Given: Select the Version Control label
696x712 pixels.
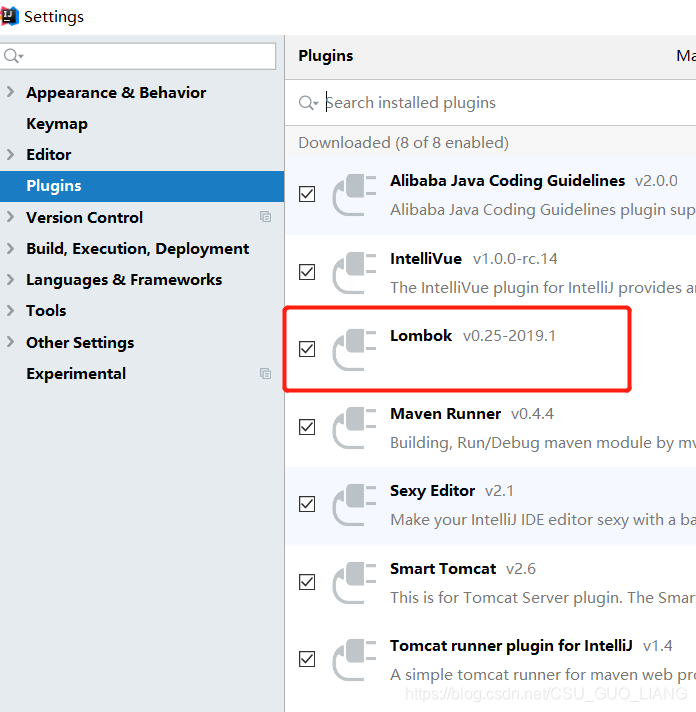Looking at the screenshot, I should pyautogui.click(x=84, y=218).
